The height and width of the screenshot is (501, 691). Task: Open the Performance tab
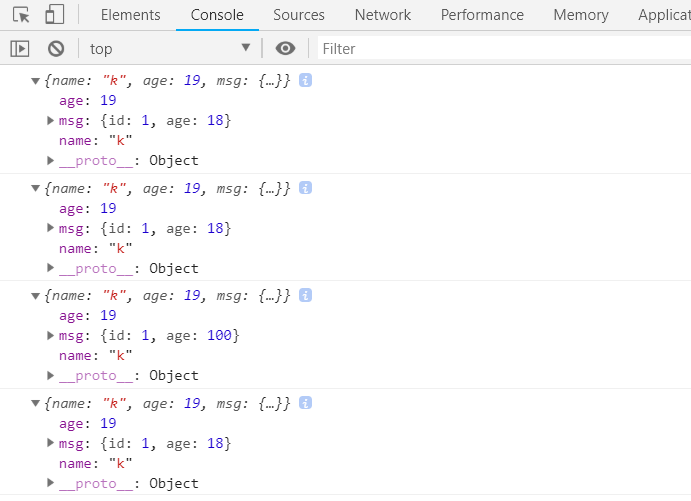[482, 15]
